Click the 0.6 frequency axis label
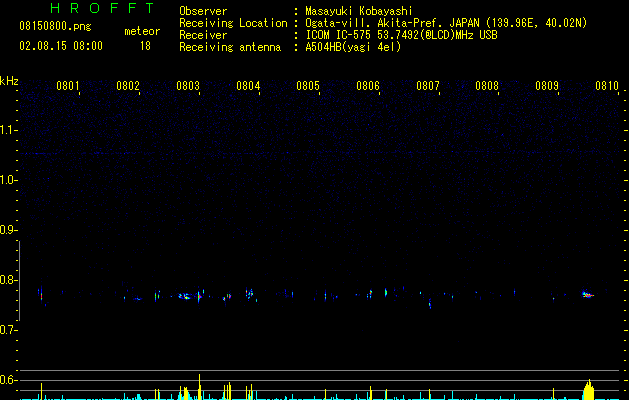The width and height of the screenshot is (629, 400). (8, 380)
